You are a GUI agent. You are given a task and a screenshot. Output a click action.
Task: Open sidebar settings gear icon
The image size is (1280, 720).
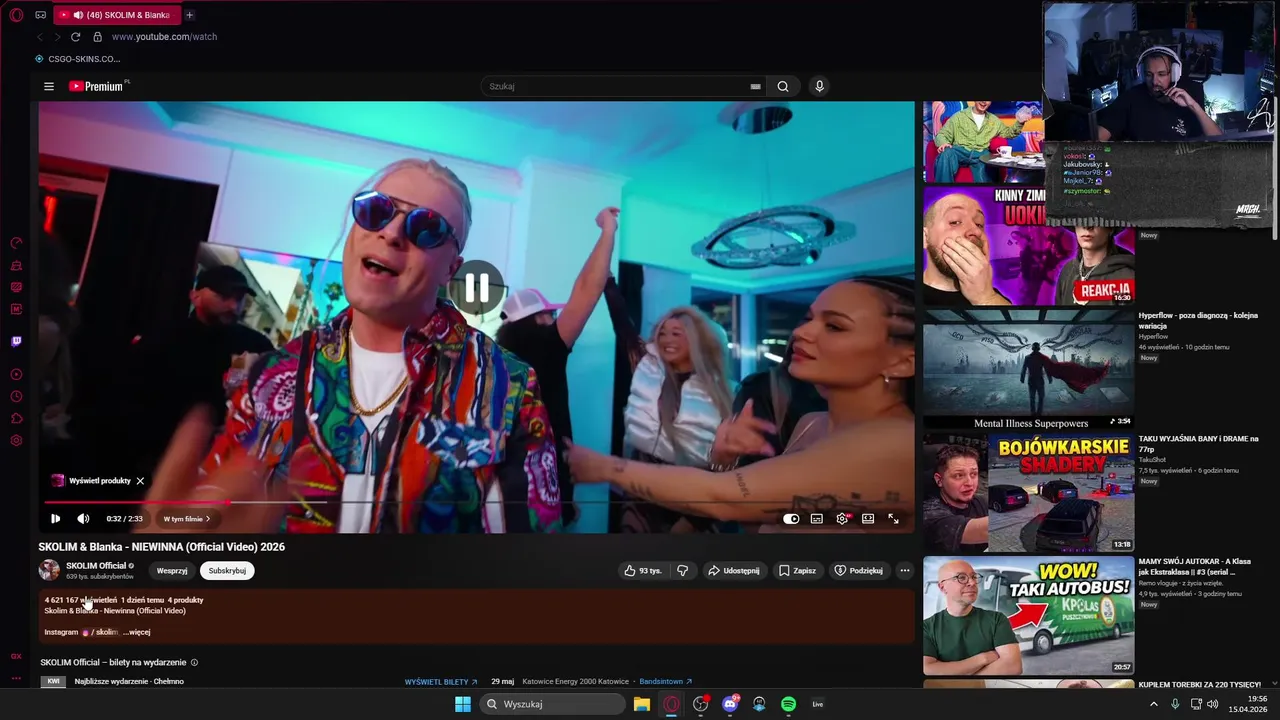[16, 441]
